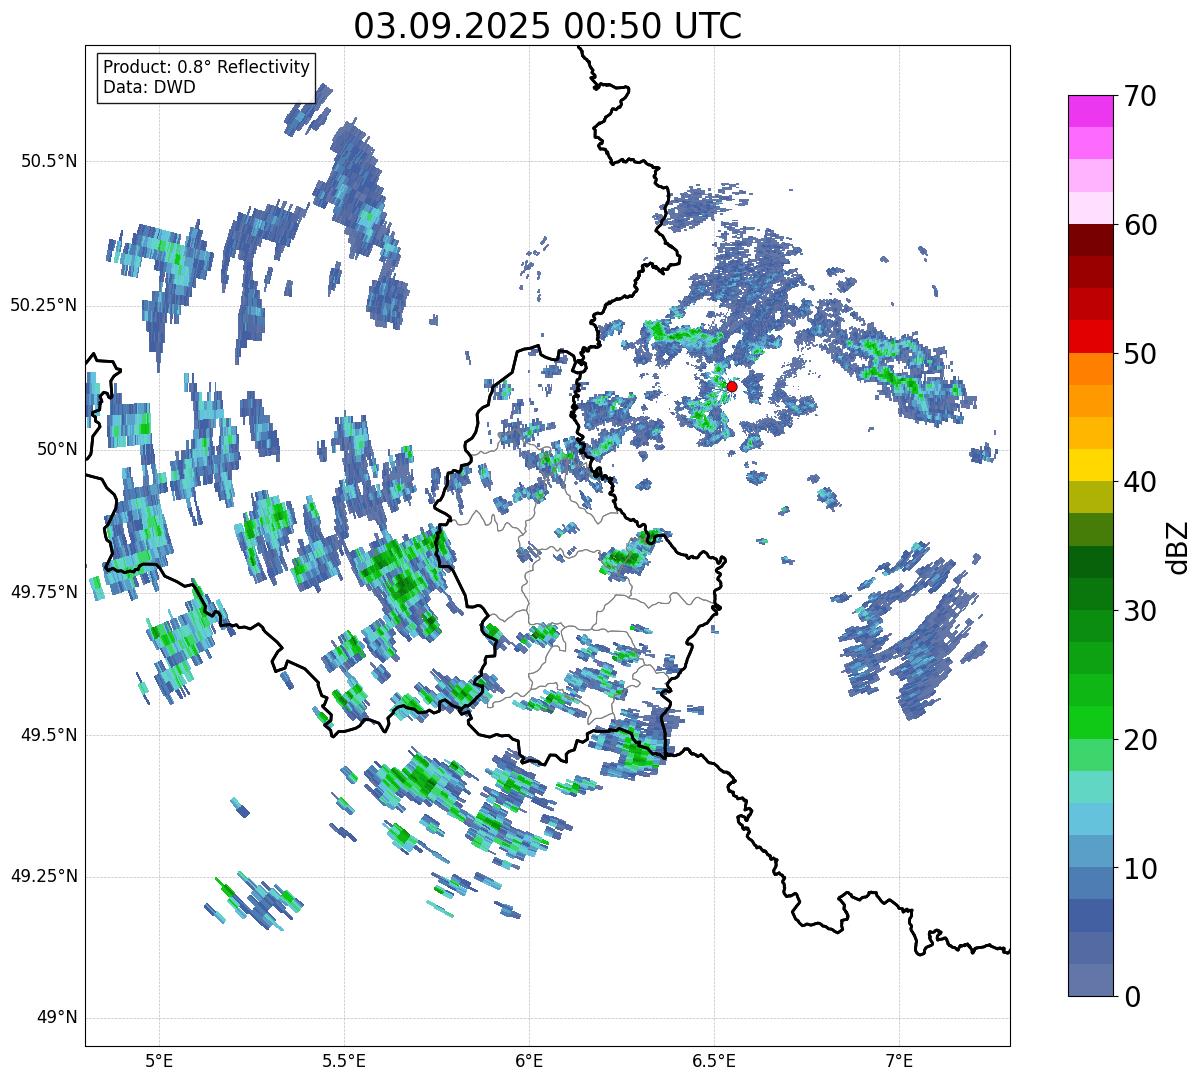Click the red radar site marker dot
This screenshot has width=1202, height=1081.
(732, 386)
